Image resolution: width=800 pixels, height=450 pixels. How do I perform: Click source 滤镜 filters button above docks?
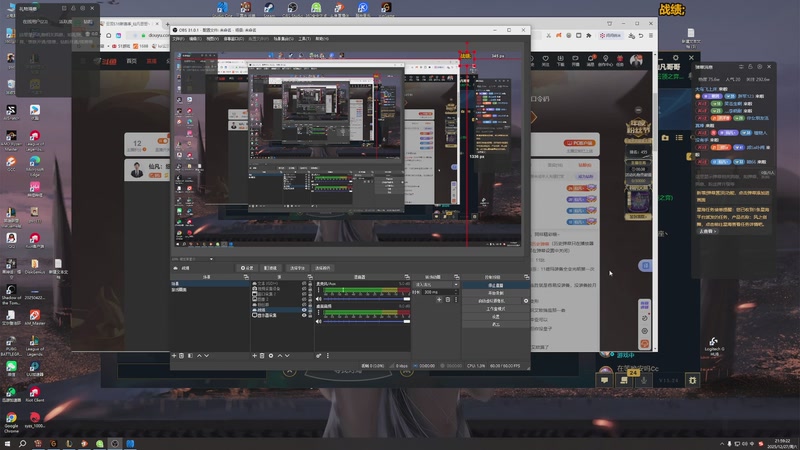271,268
